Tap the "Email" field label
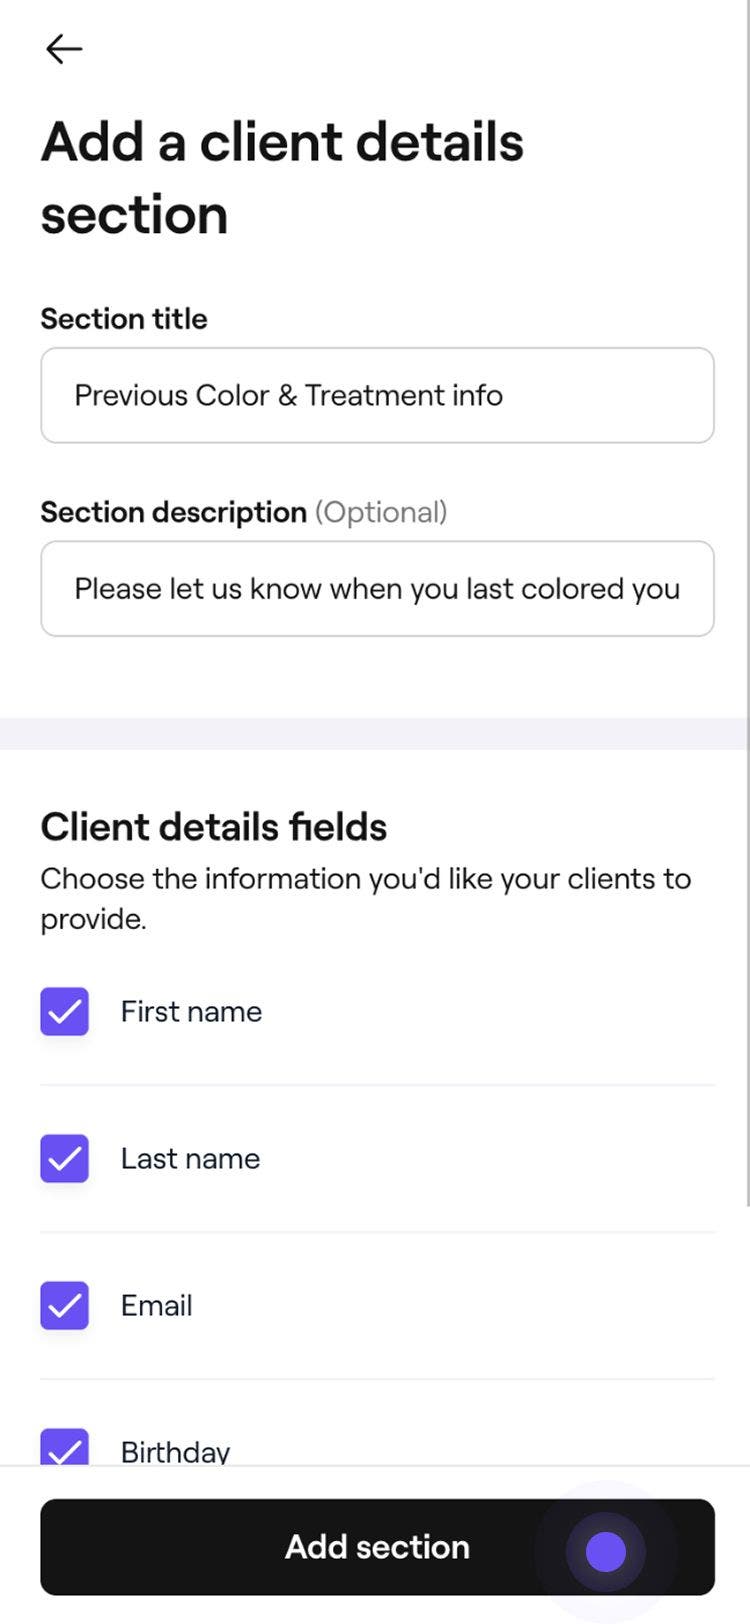Image resolution: width=750 pixels, height=1624 pixels. click(x=156, y=1306)
